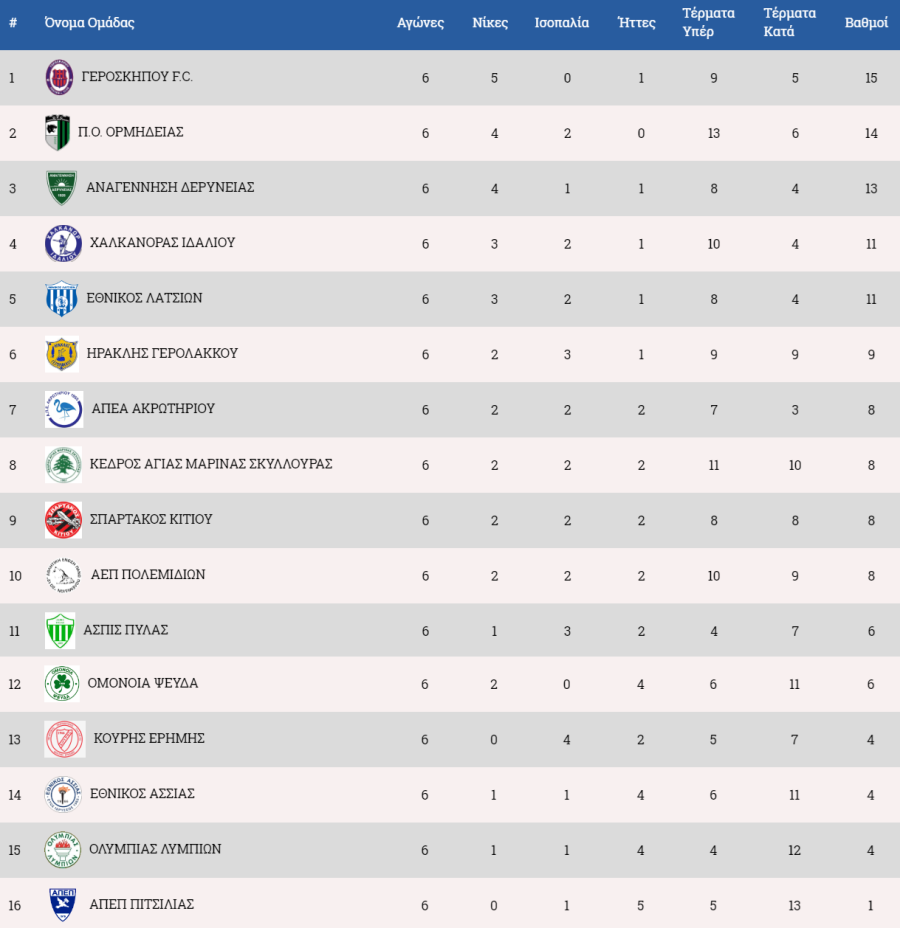Click the ΟΜΟΝΟΙΑ ΨΕΥΔΑ shamrock logo
900x928 pixels.
tap(62, 683)
